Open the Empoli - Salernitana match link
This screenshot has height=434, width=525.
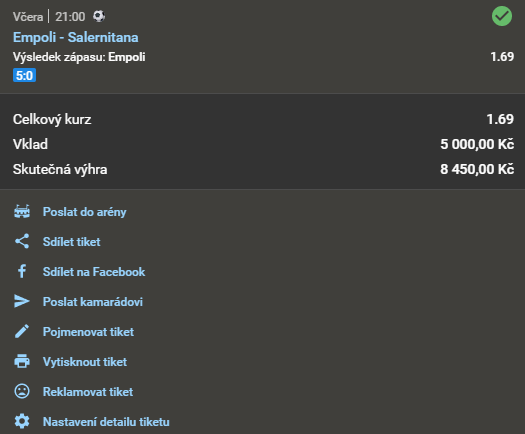click(x=75, y=37)
